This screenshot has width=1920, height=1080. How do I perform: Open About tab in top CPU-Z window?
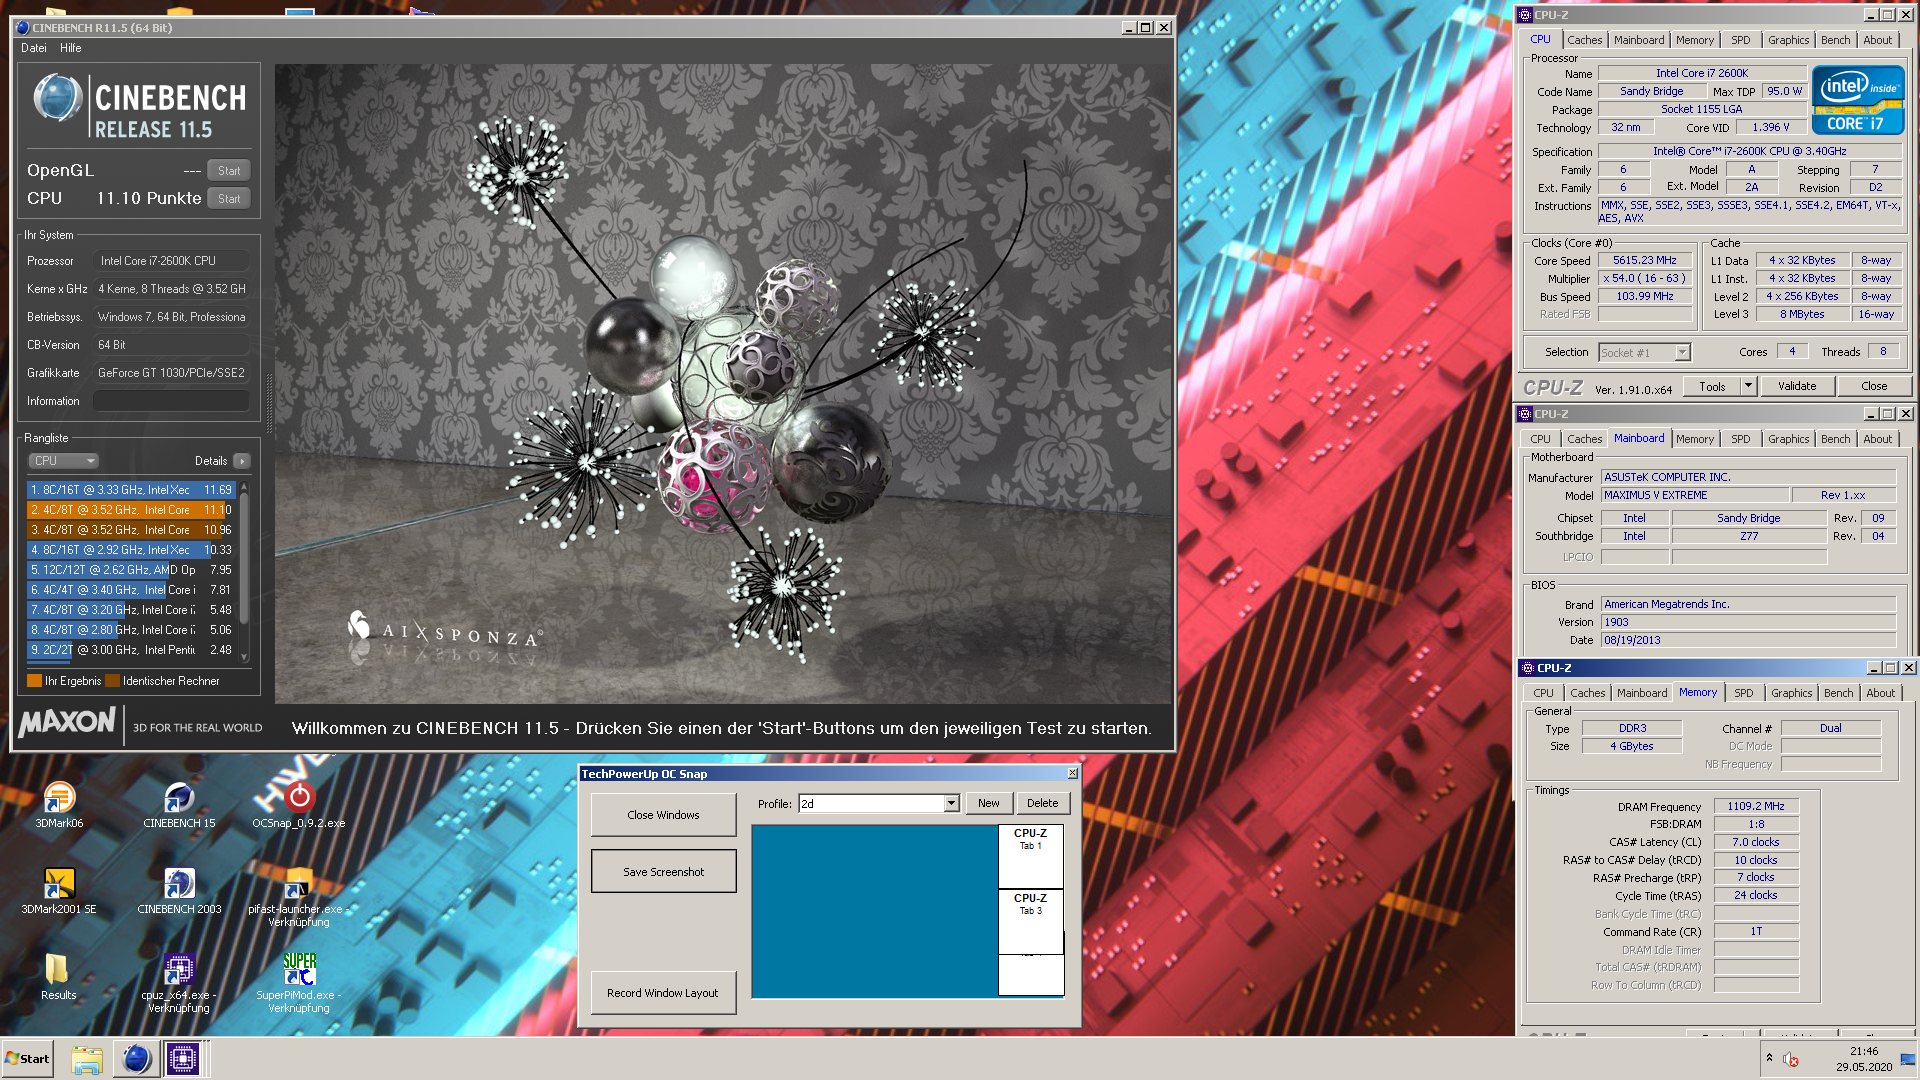pos(1878,40)
